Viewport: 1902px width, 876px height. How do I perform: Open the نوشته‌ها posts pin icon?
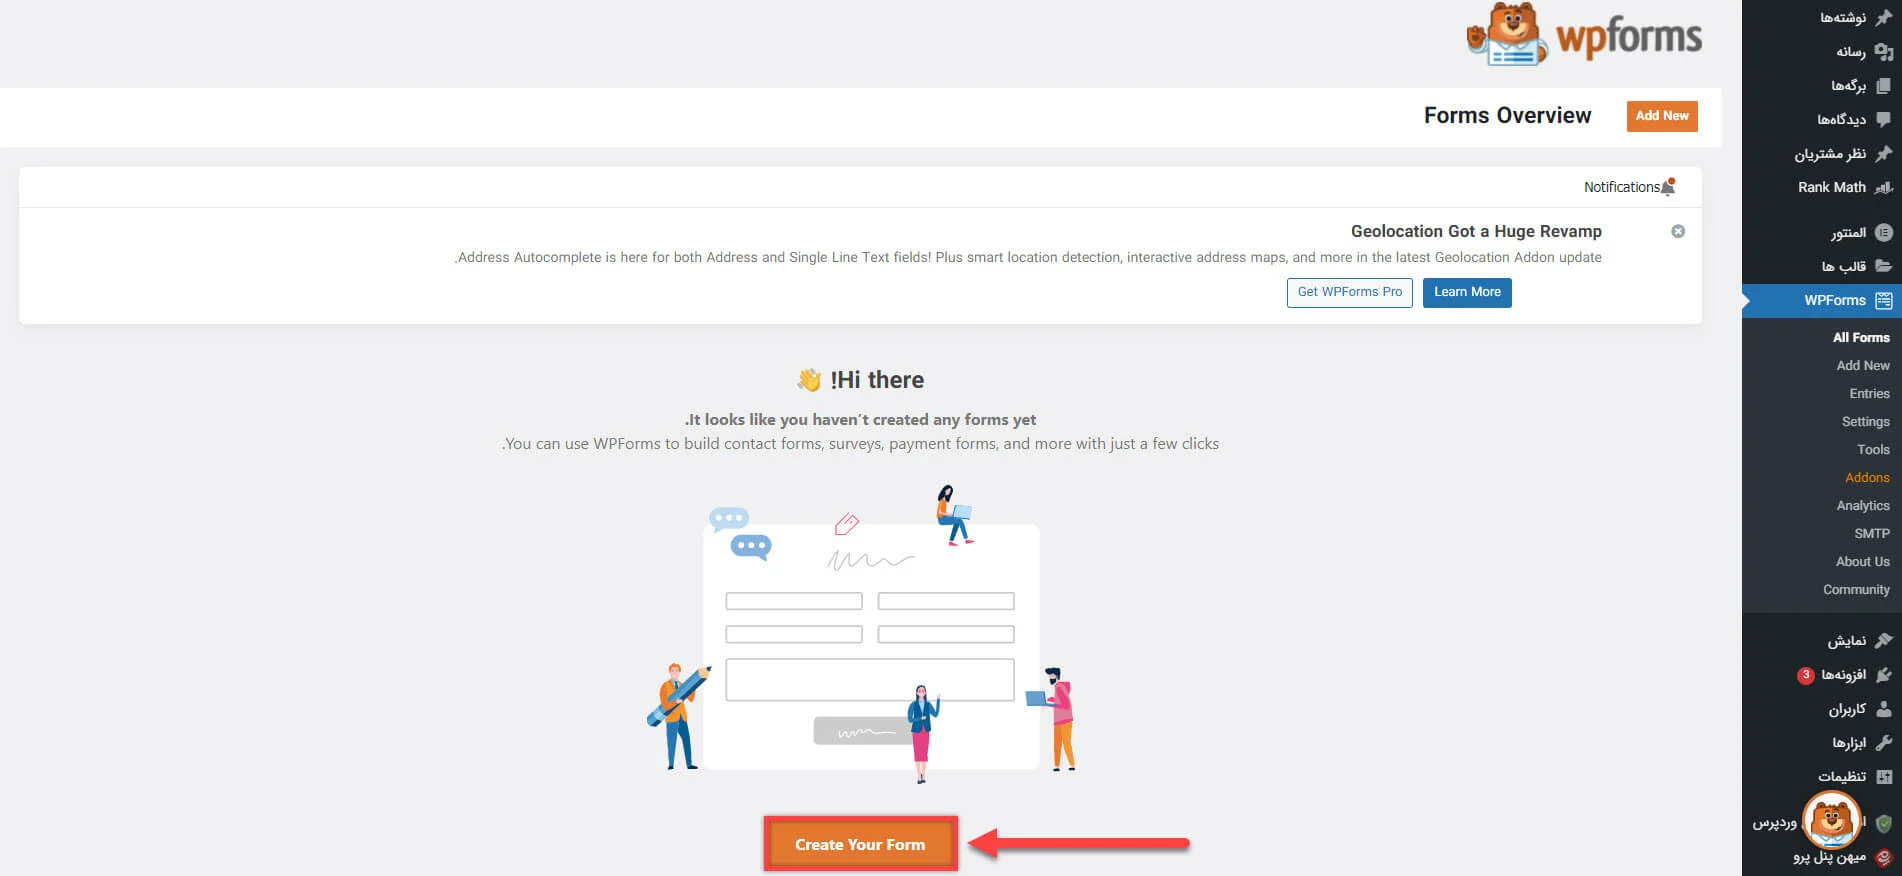coord(1884,17)
